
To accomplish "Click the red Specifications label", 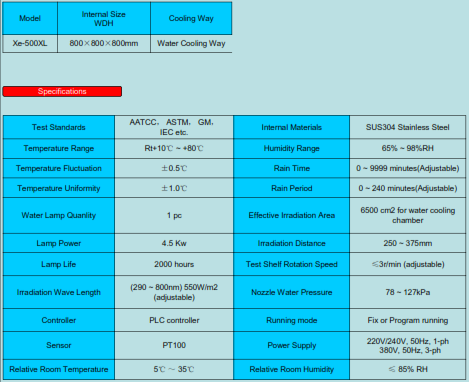I will pos(62,91).
